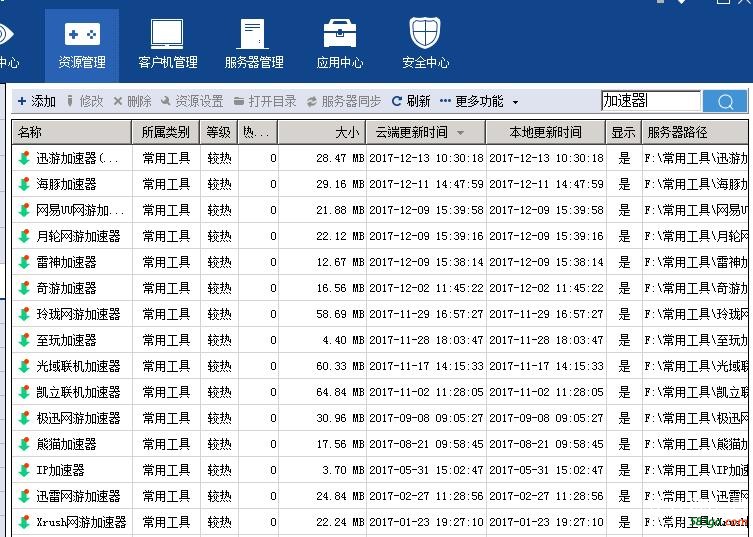Click 较热 level in 至玩加速器 row
This screenshot has height=537, width=753.
(x=219, y=340)
